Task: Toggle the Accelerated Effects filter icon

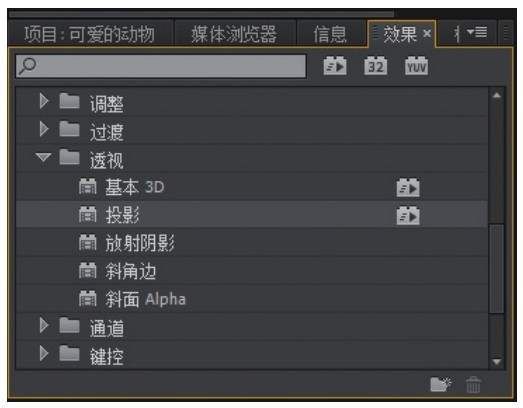Action: coord(335,66)
